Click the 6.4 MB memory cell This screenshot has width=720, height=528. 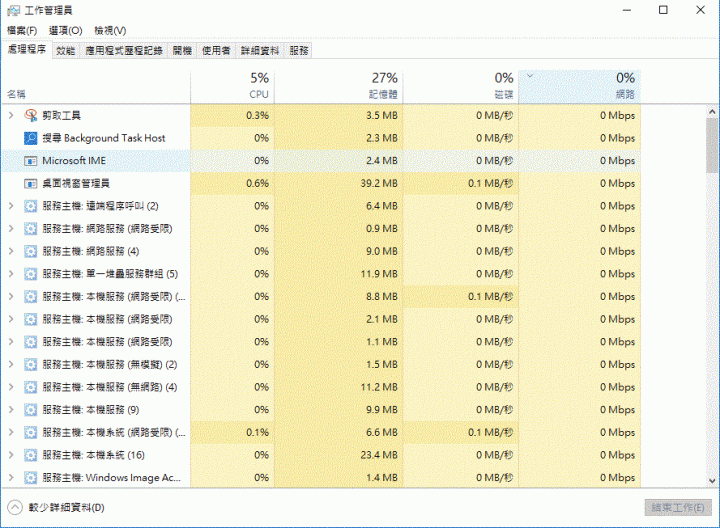339,206
